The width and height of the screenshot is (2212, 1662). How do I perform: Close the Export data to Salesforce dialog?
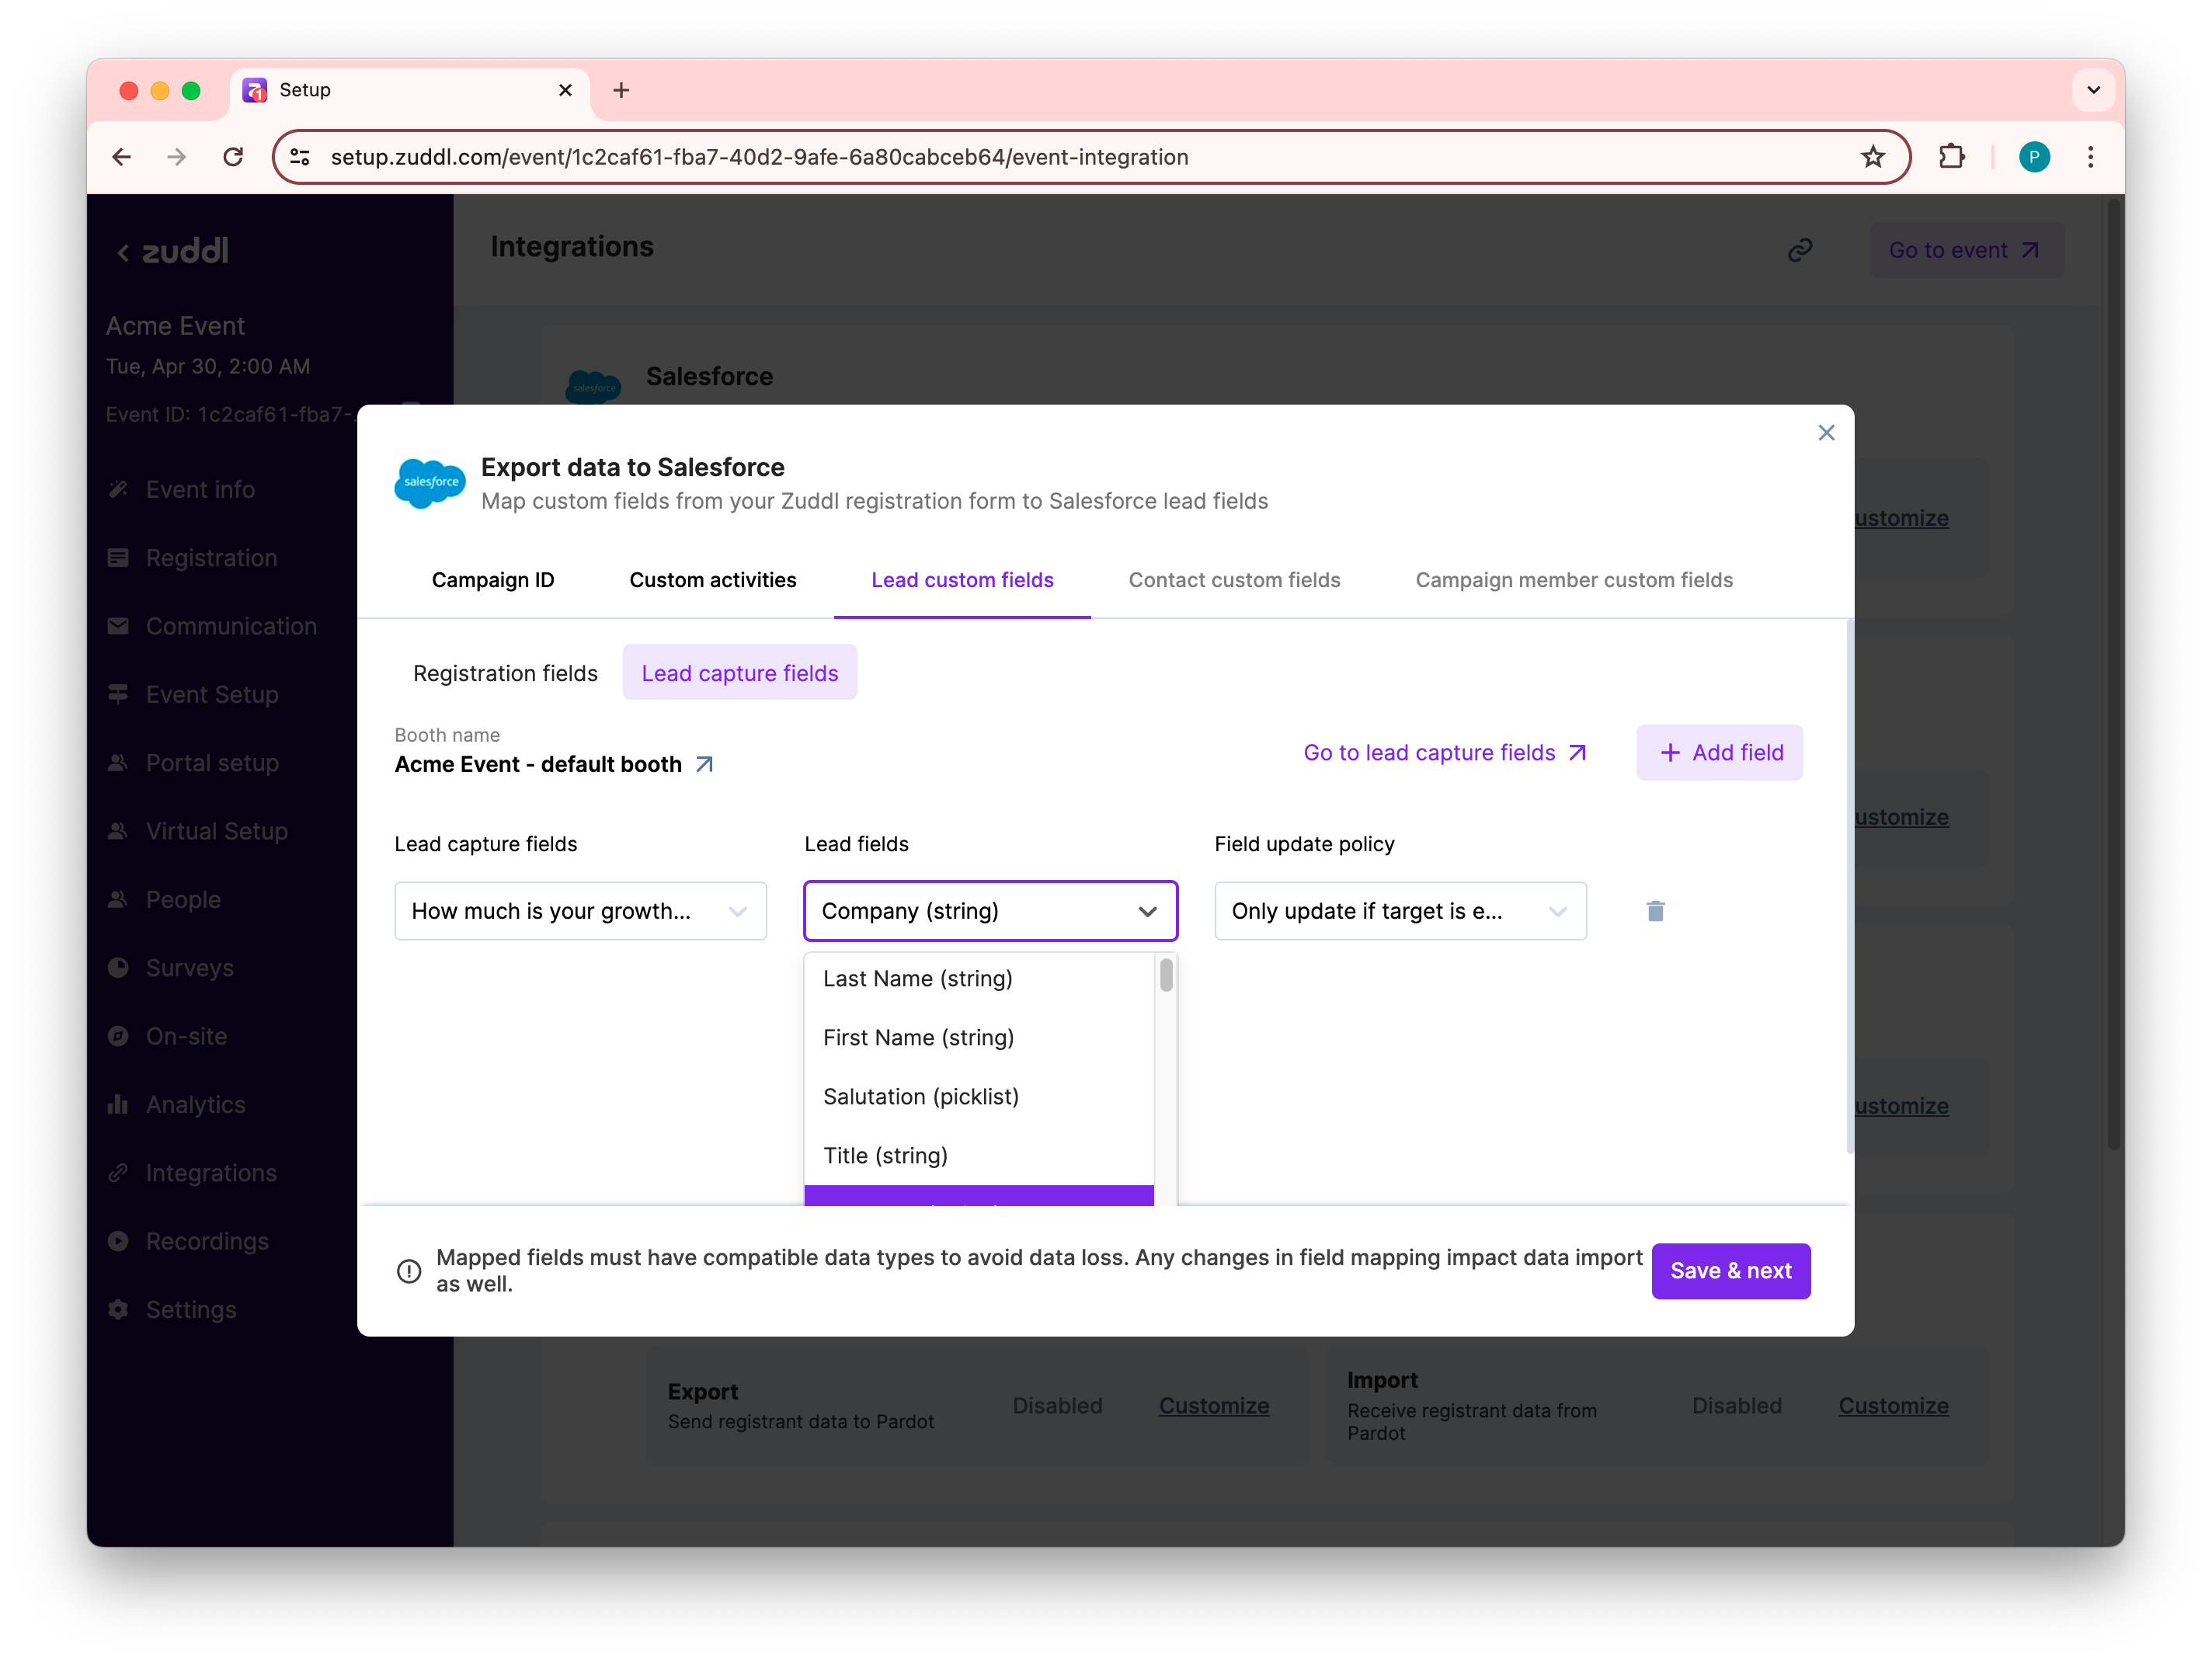[x=1826, y=433]
